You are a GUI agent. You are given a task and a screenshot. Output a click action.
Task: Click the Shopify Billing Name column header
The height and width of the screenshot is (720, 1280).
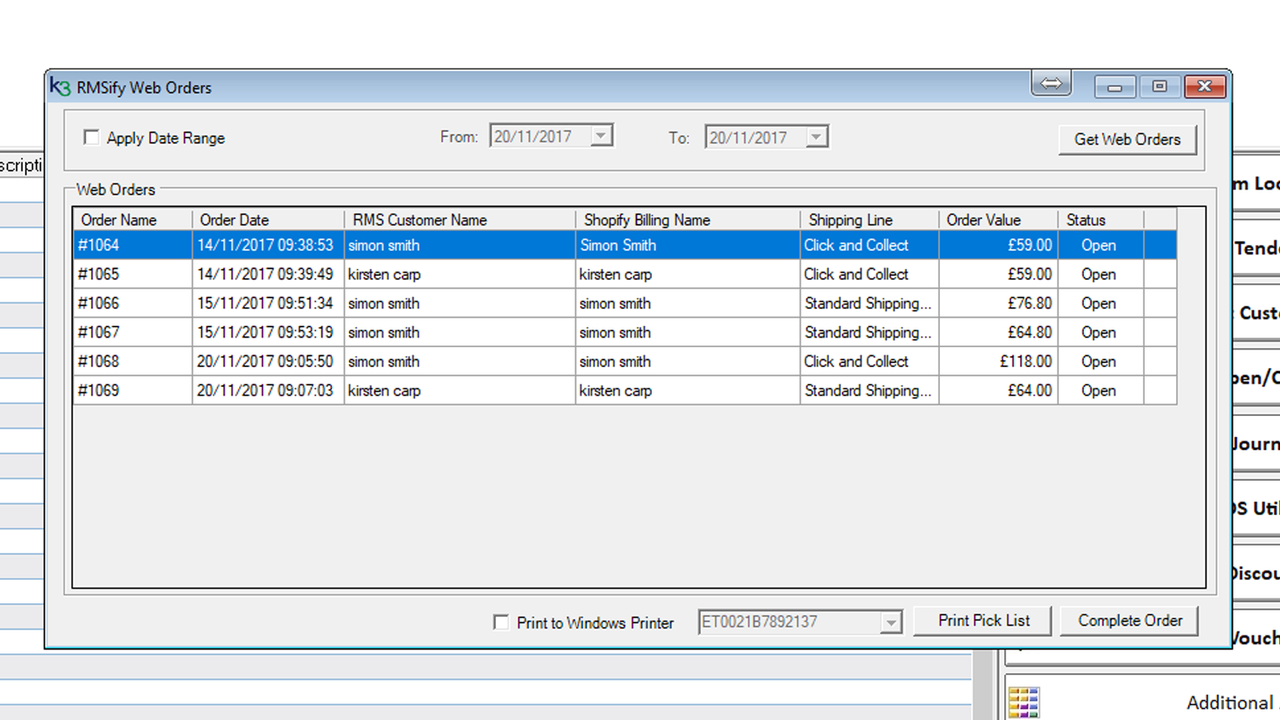pyautogui.click(x=688, y=220)
